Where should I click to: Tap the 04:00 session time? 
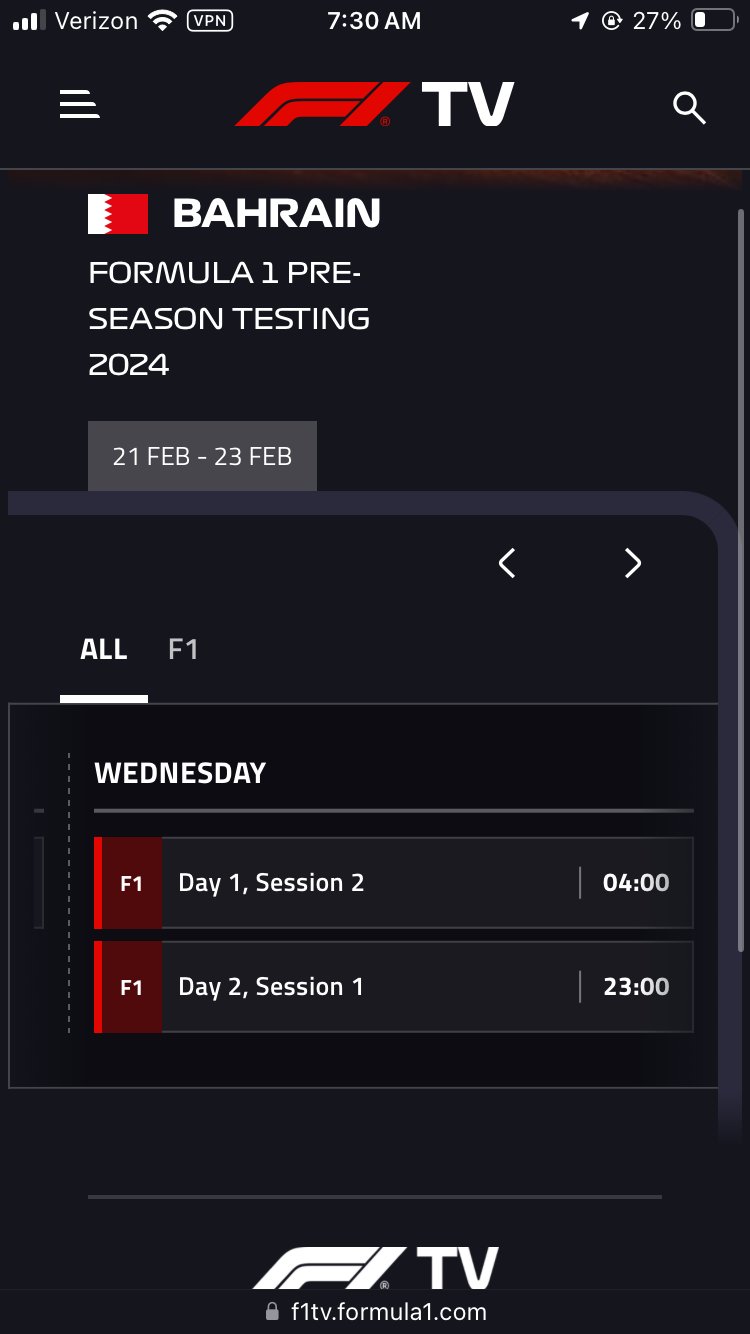(636, 883)
